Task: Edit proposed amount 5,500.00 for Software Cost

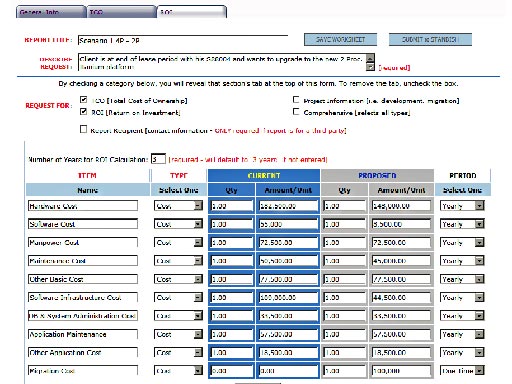Action: click(x=401, y=224)
